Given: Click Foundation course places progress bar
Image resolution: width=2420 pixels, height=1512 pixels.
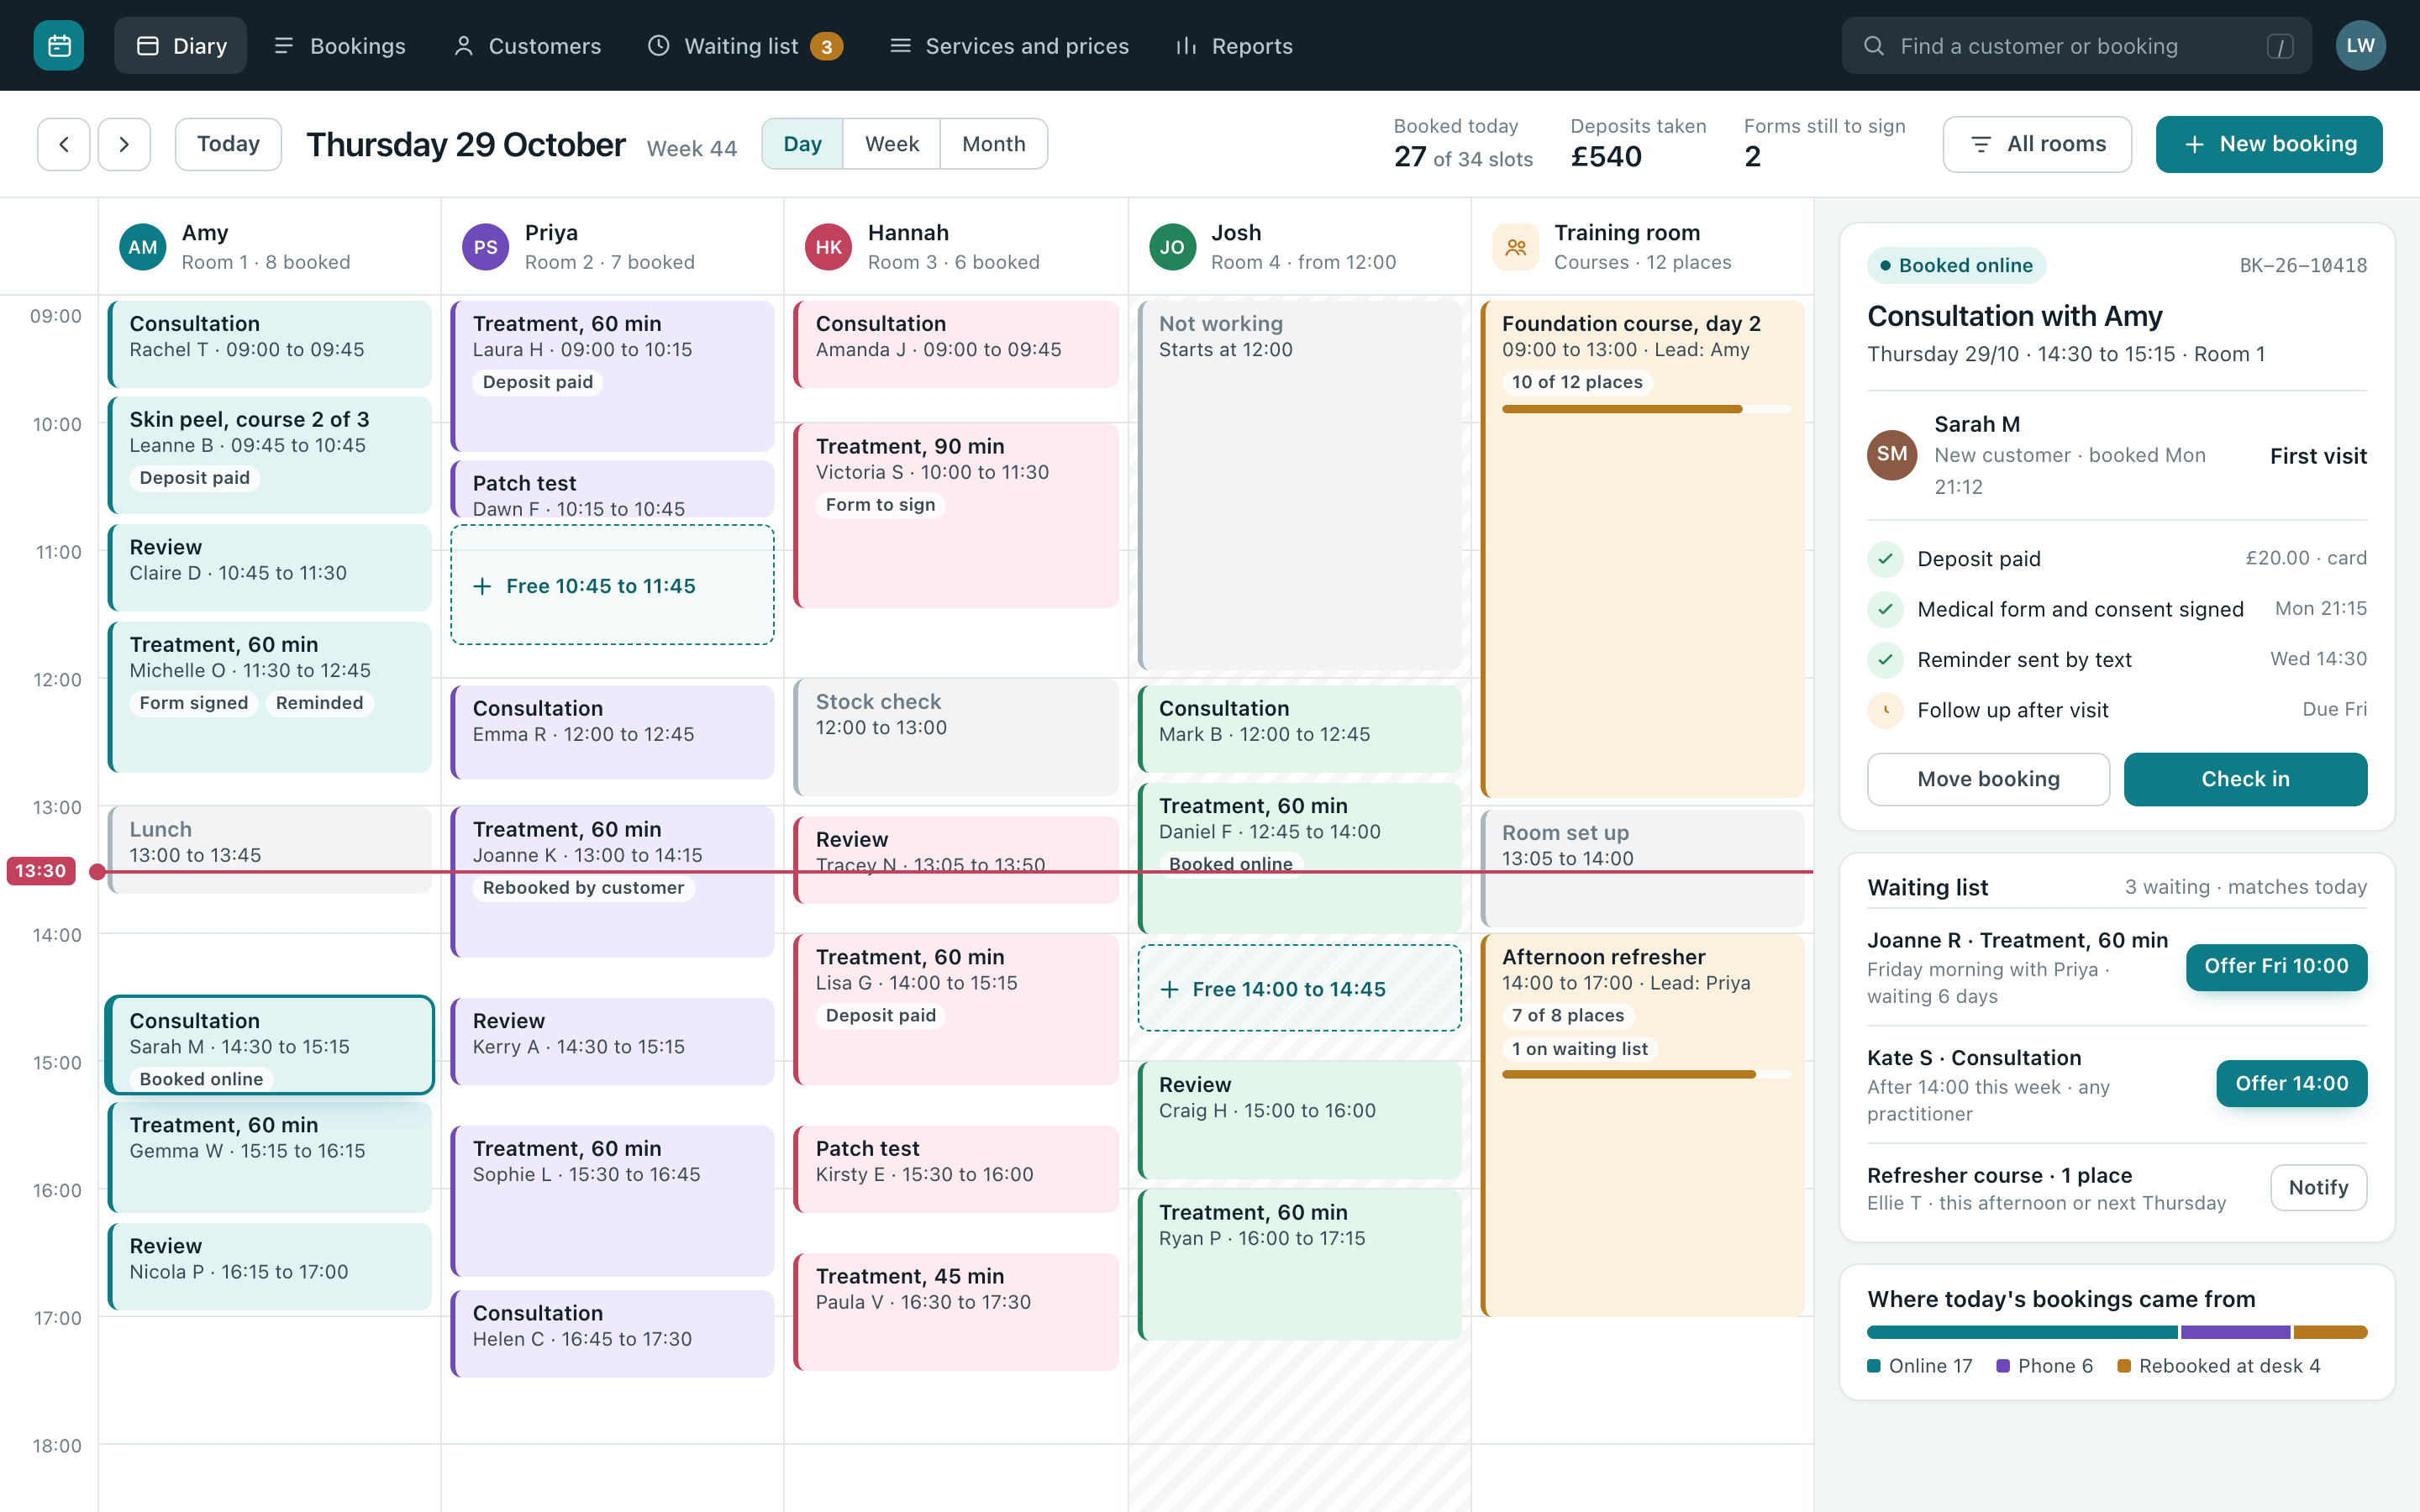Looking at the screenshot, I should click(x=1646, y=409).
